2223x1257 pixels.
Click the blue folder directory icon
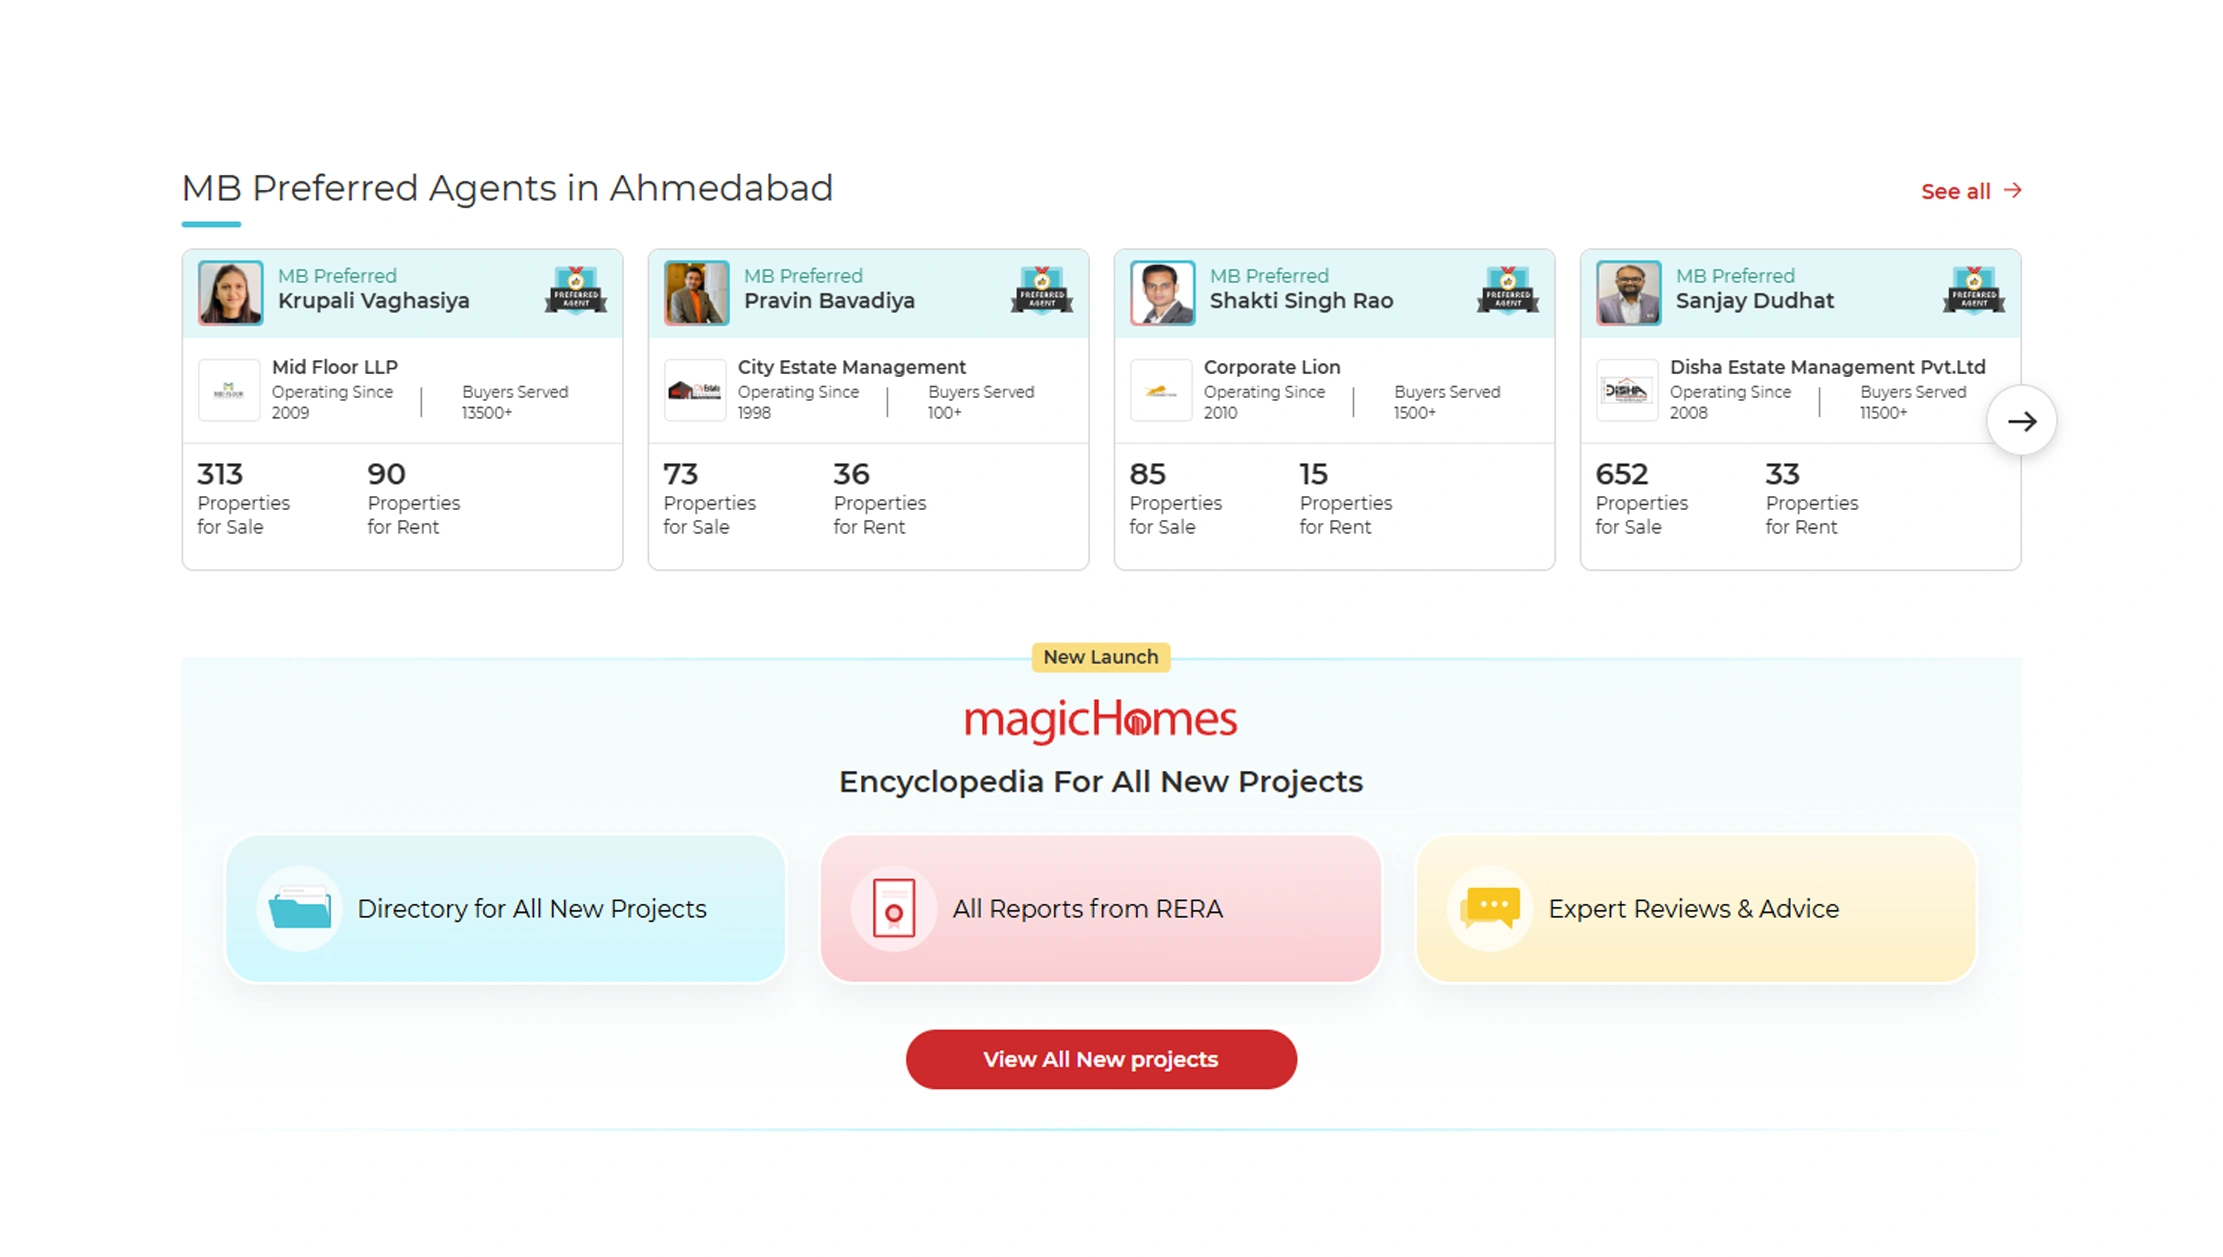tap(299, 908)
